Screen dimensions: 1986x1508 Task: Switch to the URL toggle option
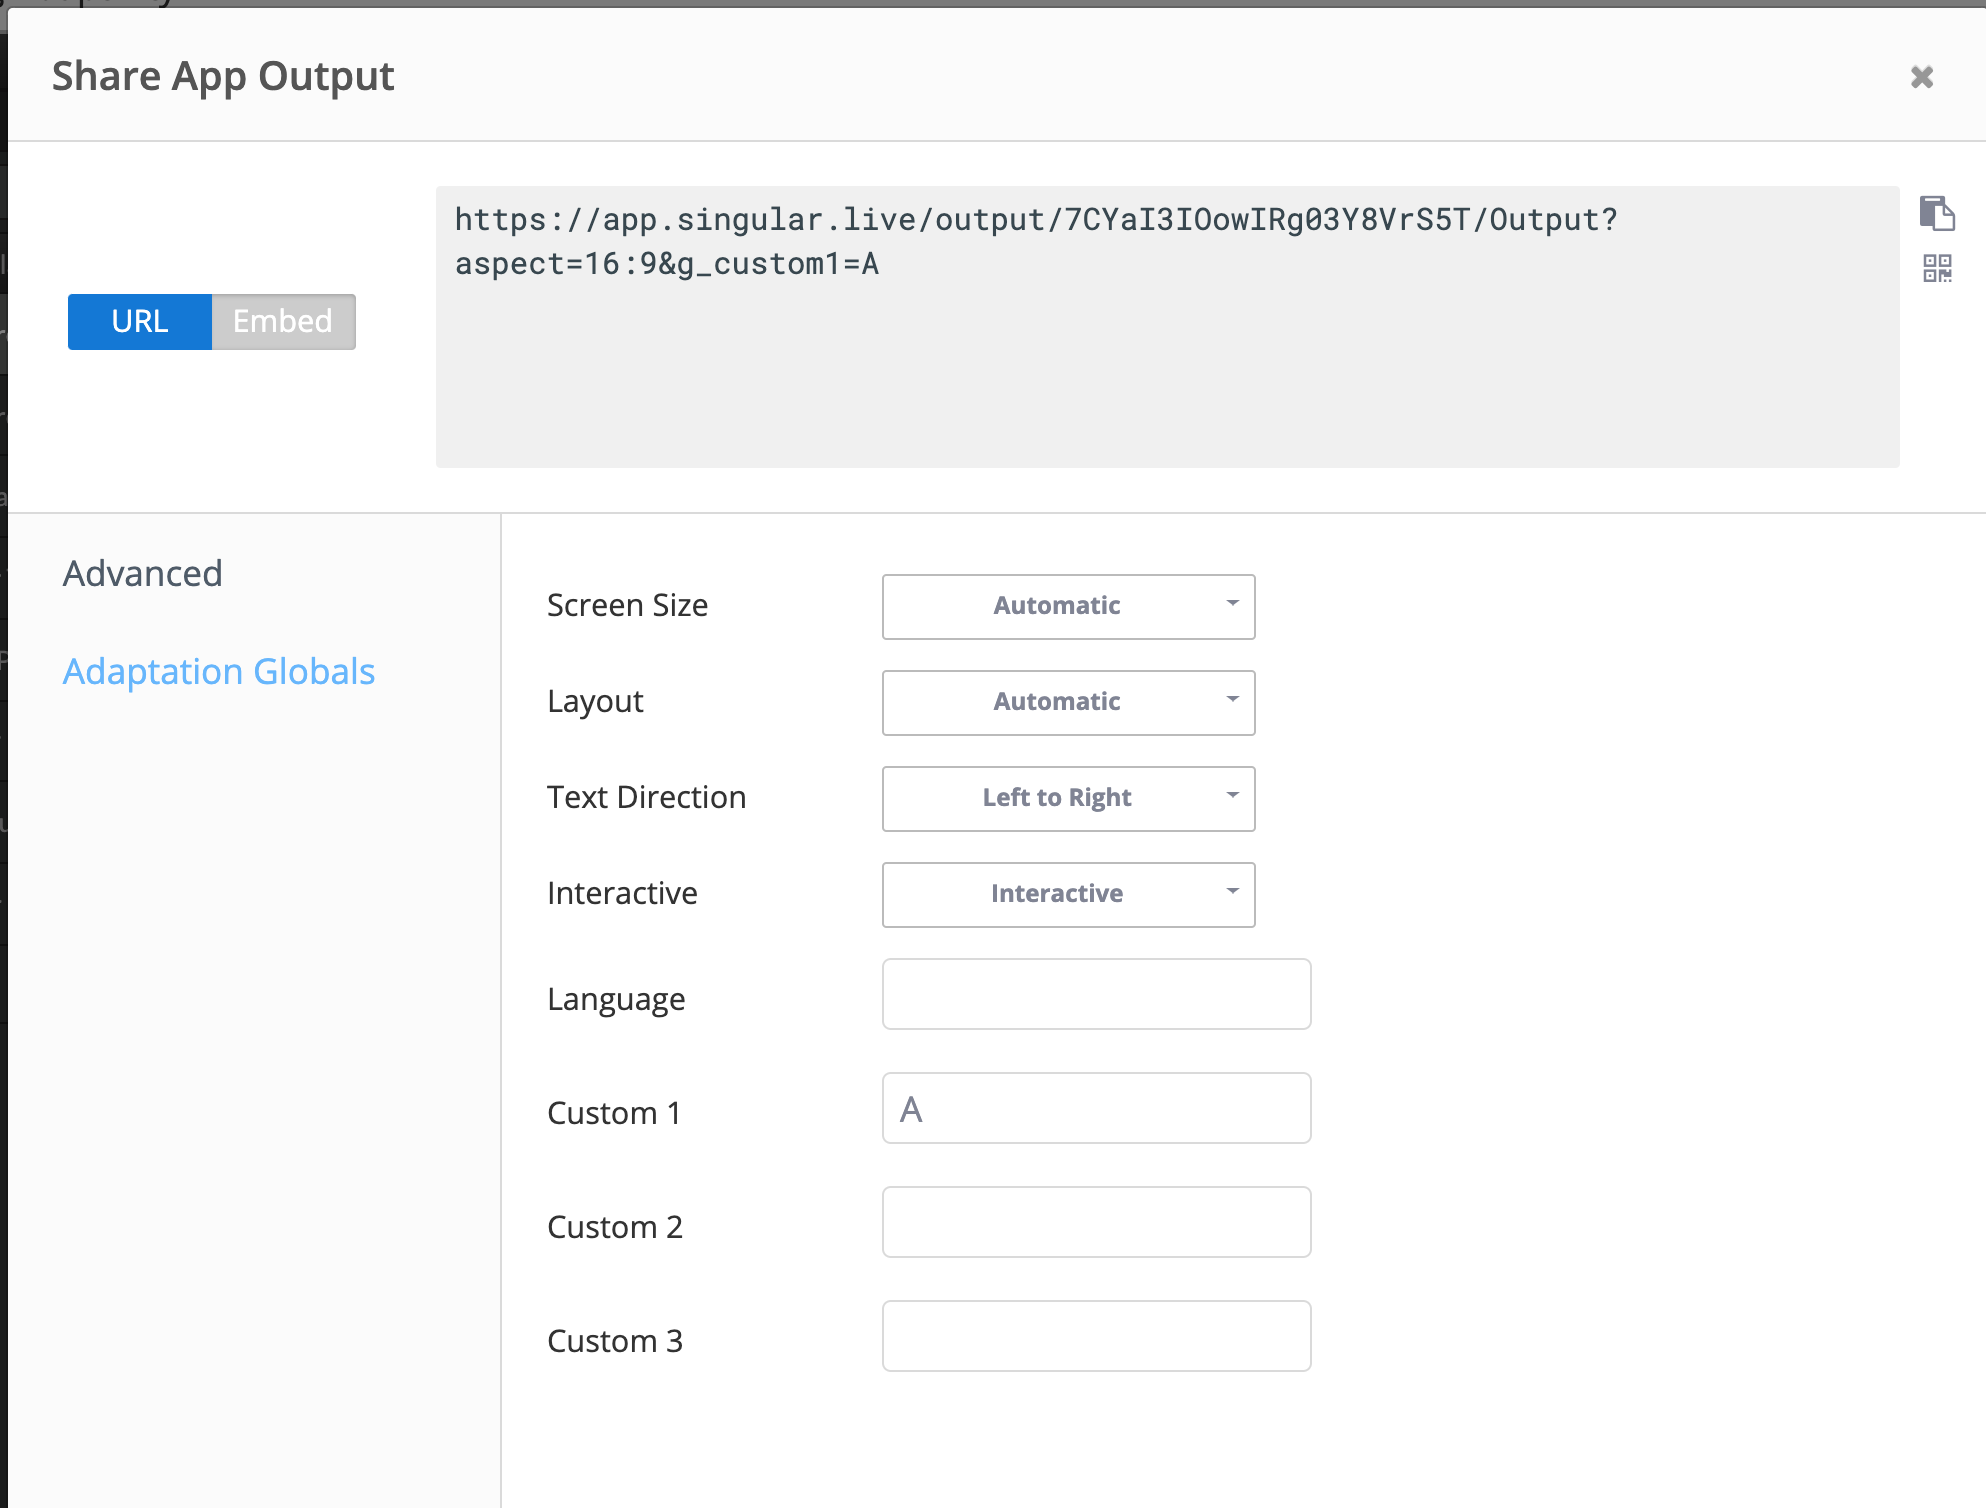140,321
